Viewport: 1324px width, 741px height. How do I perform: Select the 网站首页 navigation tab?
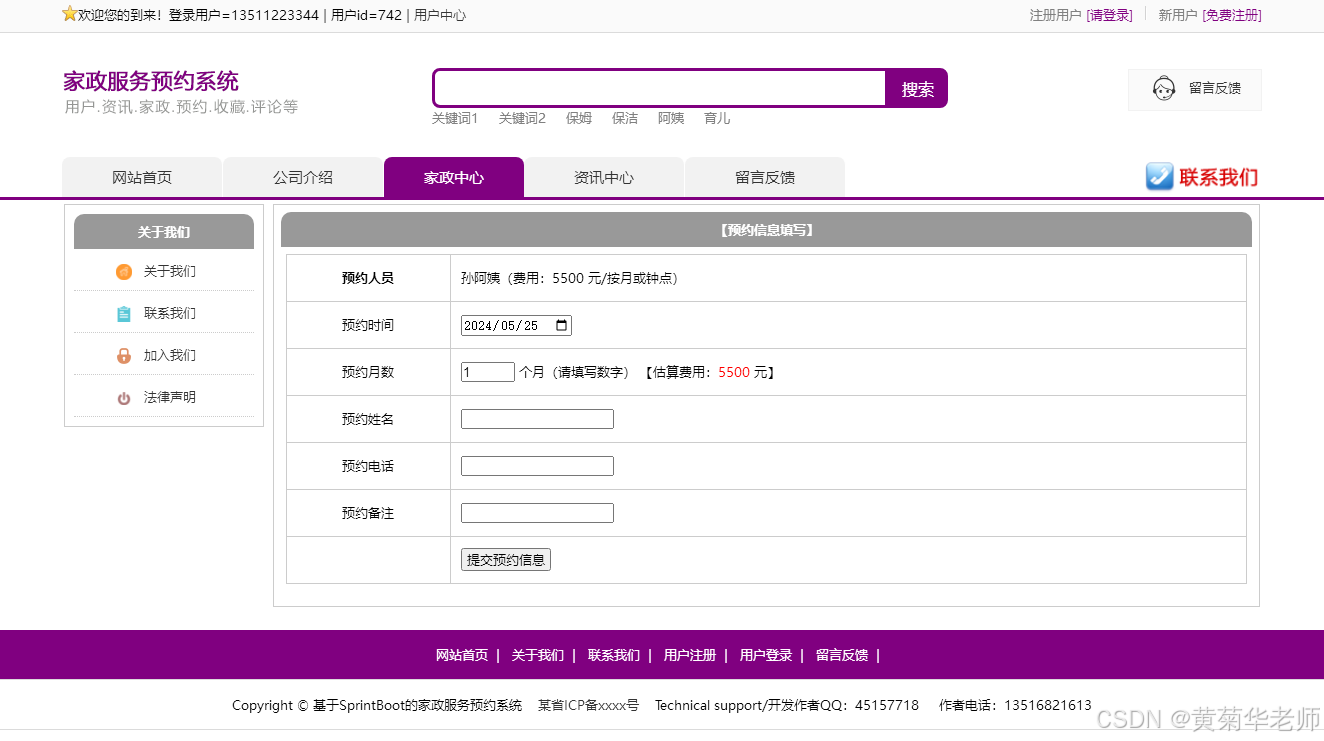click(141, 177)
